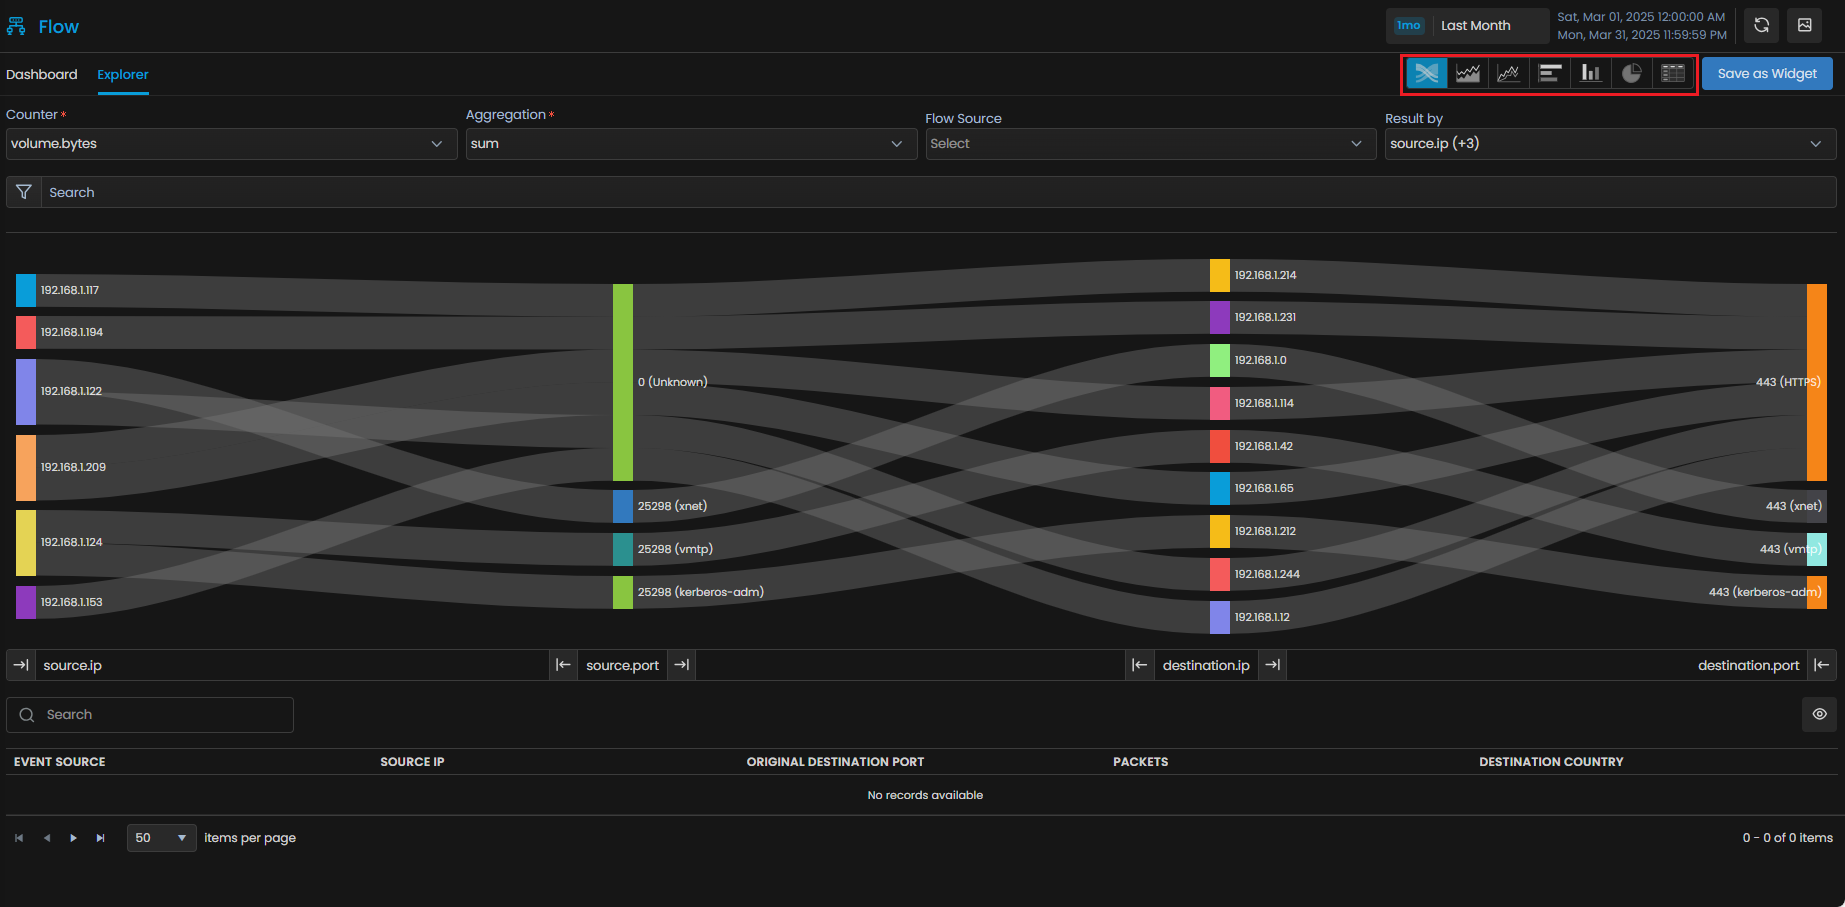1845x907 pixels.
Task: Click the 192.168.1.122 source node
Action: [26, 392]
